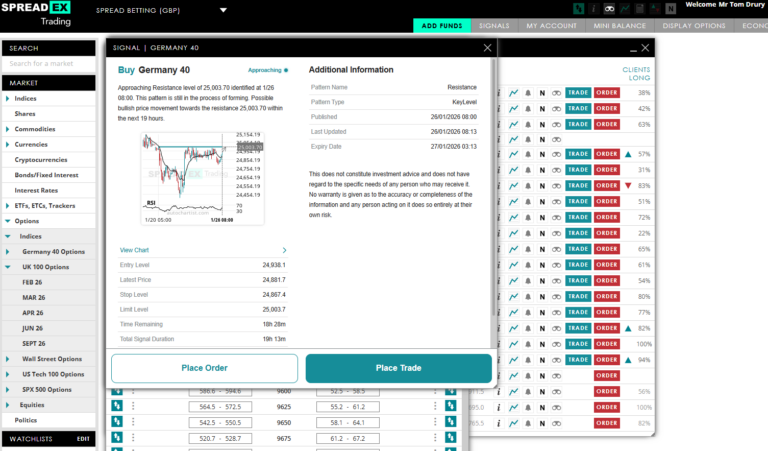Click right candlestick icon on the 9650 strike row

(x=451, y=422)
